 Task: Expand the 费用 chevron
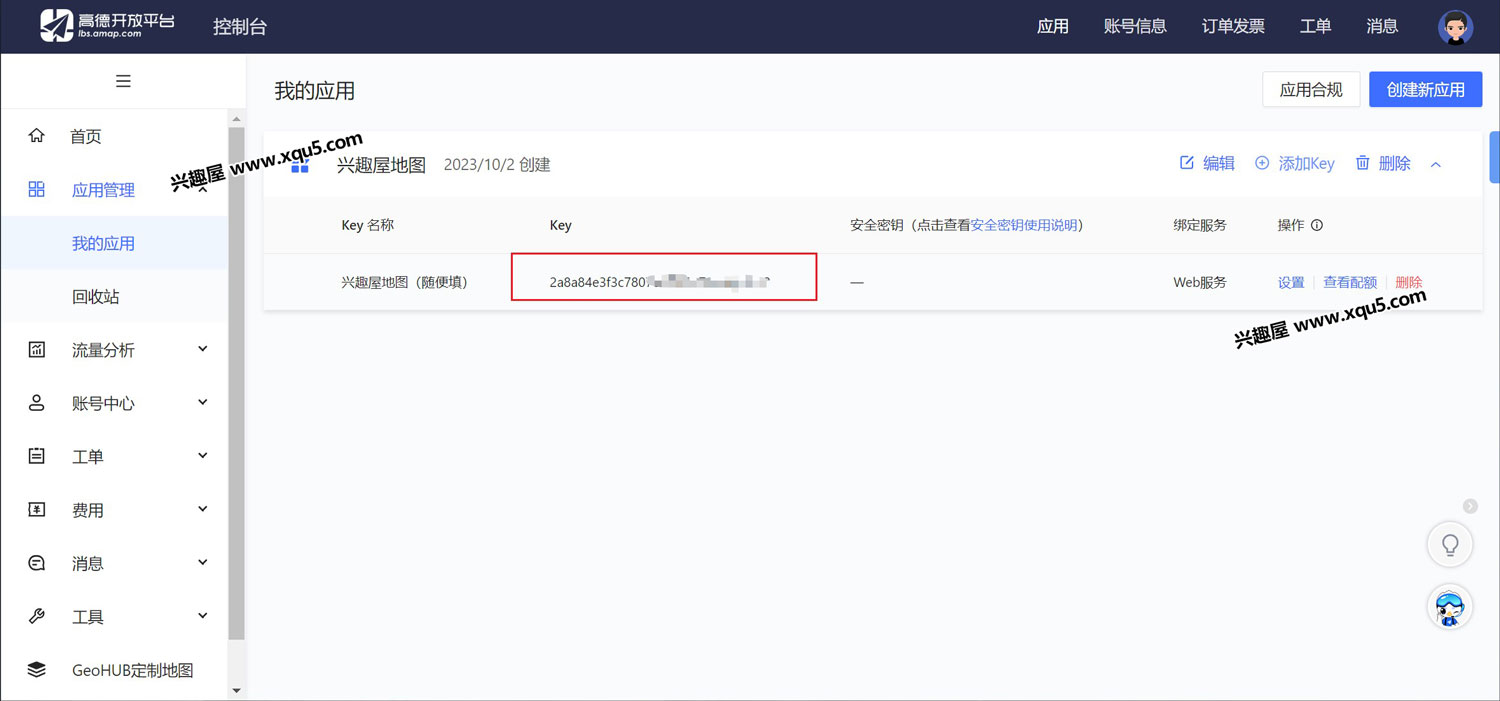203,509
